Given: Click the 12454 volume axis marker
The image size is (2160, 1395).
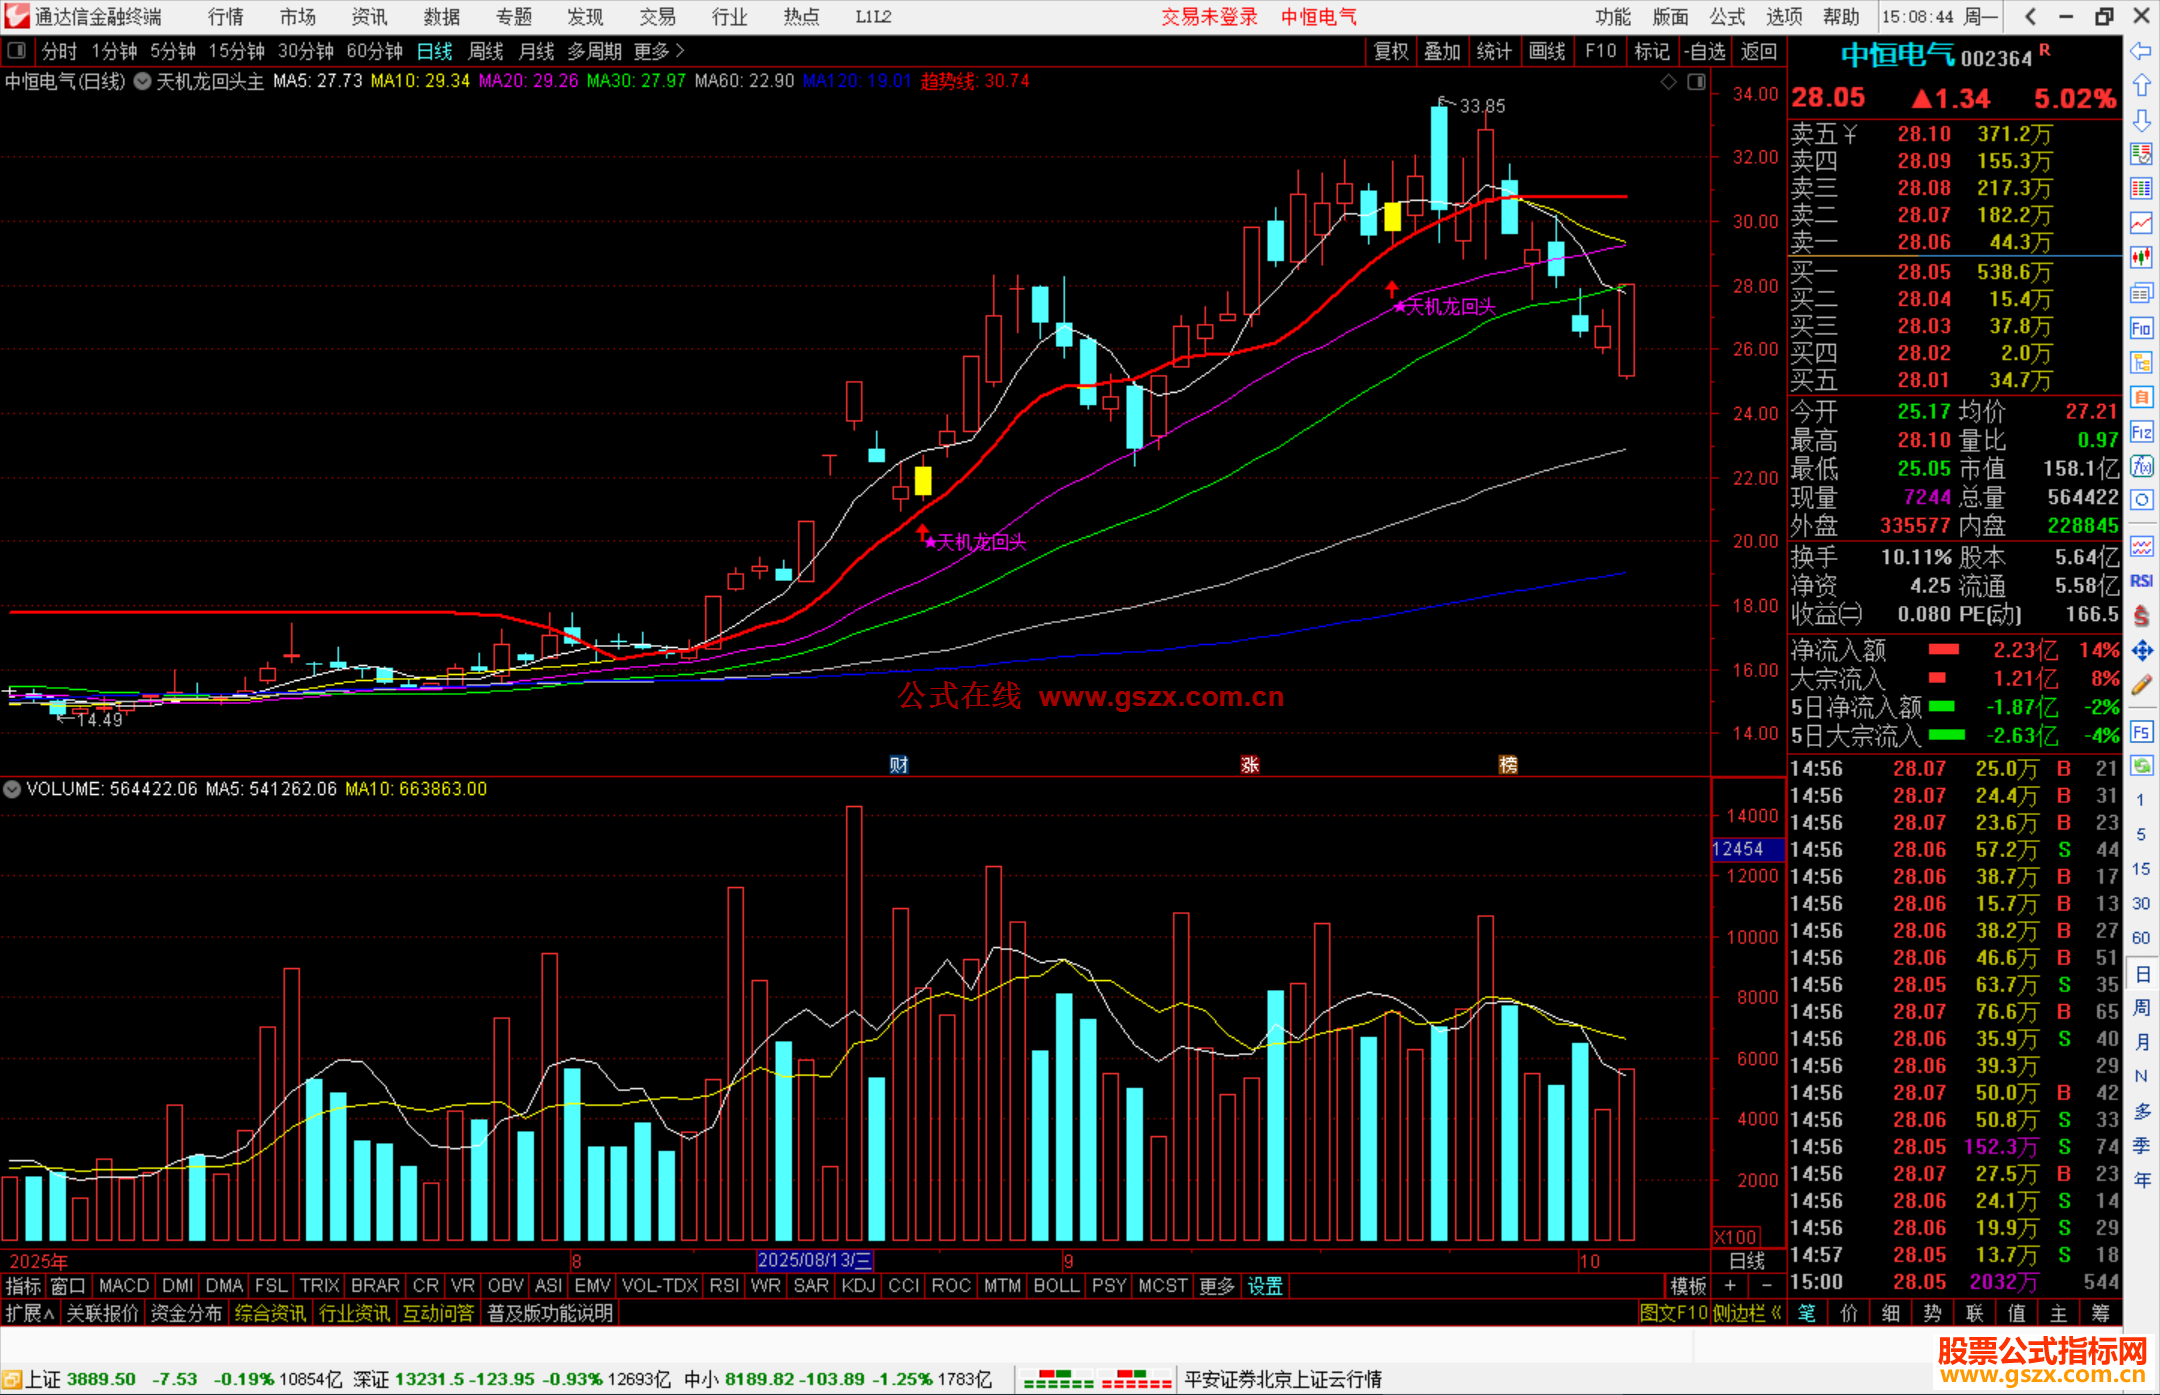Looking at the screenshot, I should (1739, 849).
